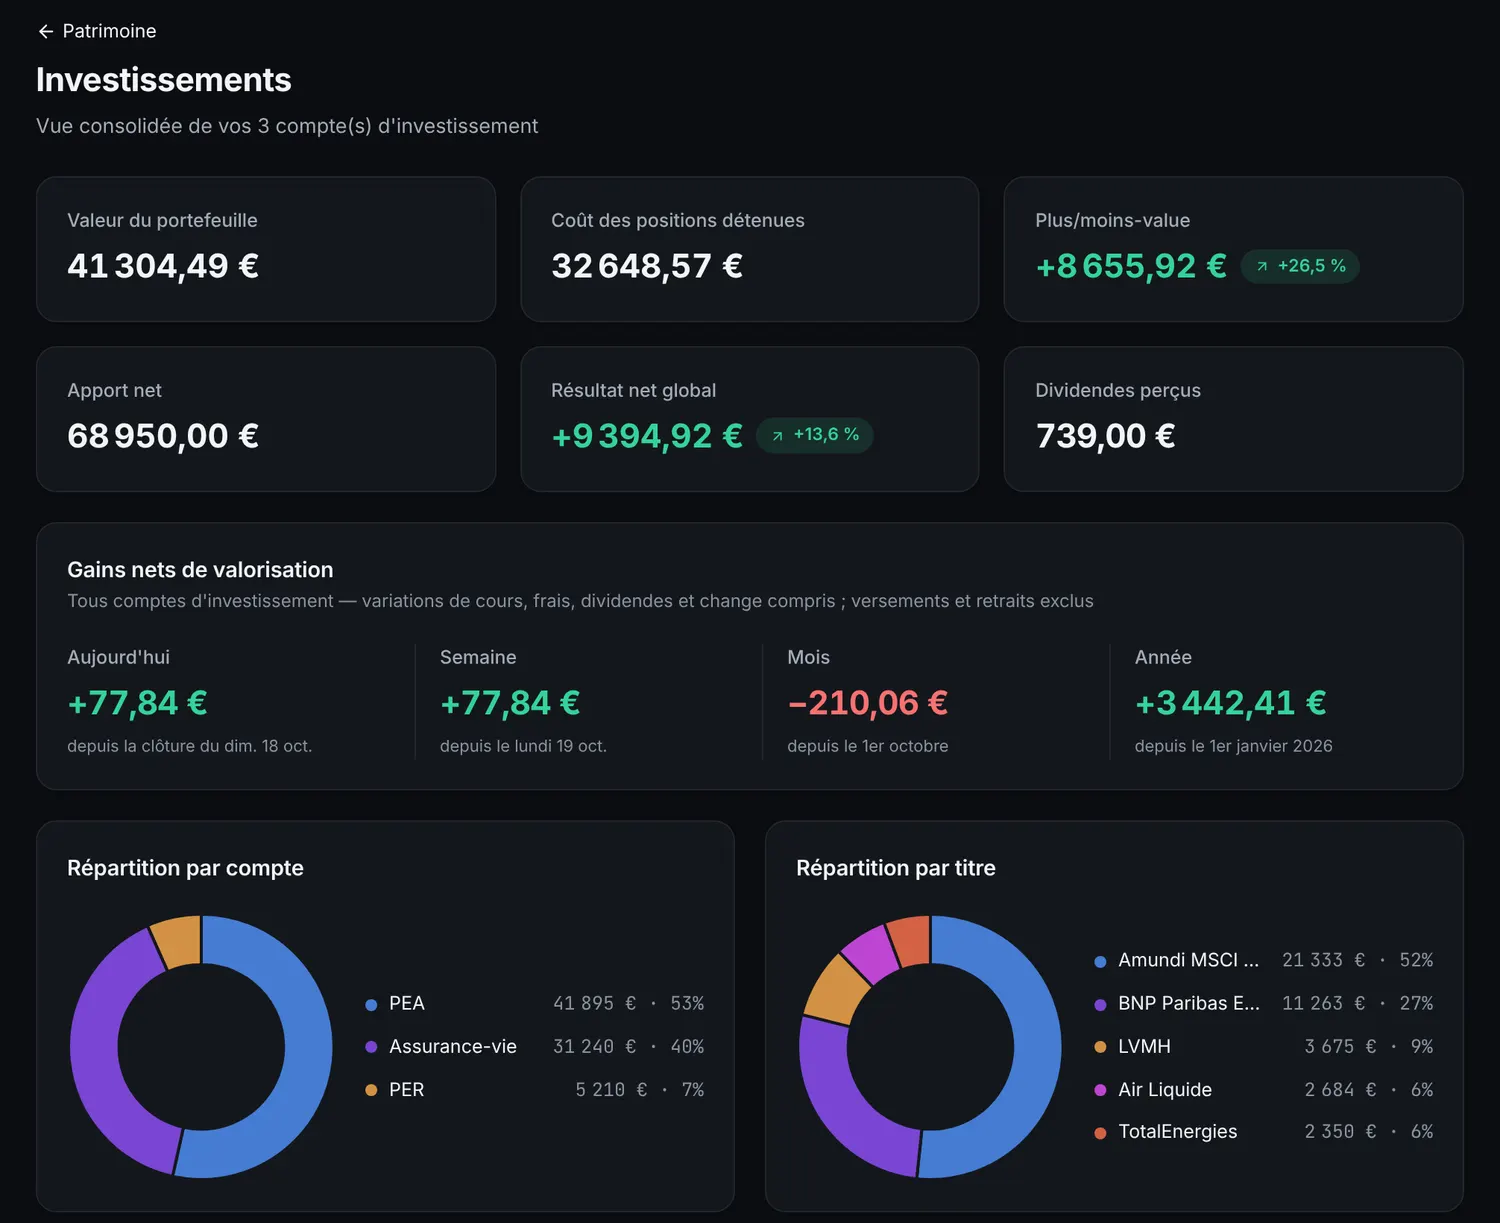Click the purple Assurance-vie legend dot
This screenshot has height=1223, width=1500.
click(371, 1047)
